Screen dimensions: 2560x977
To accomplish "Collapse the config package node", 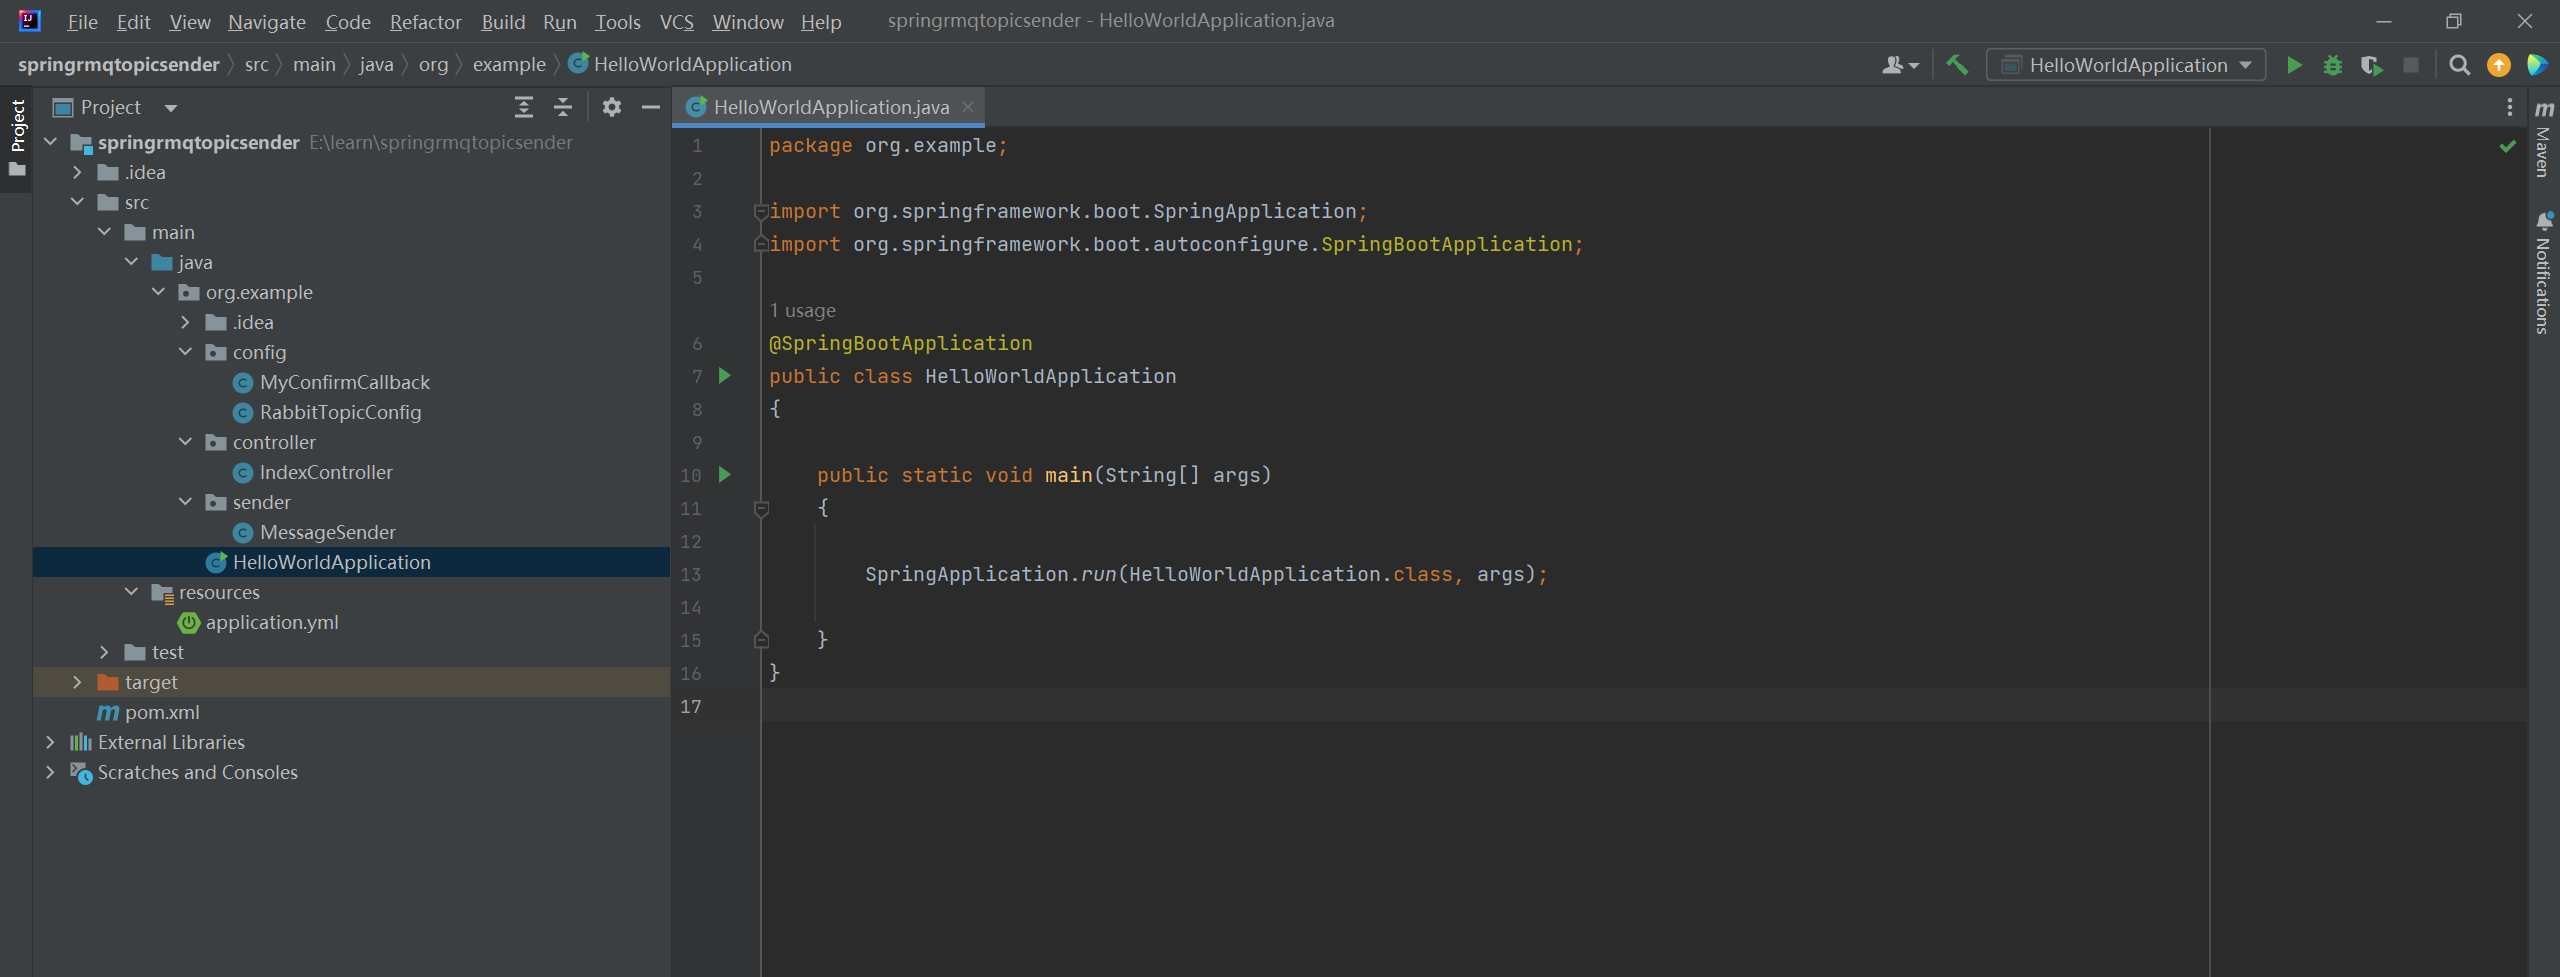I will coord(185,352).
